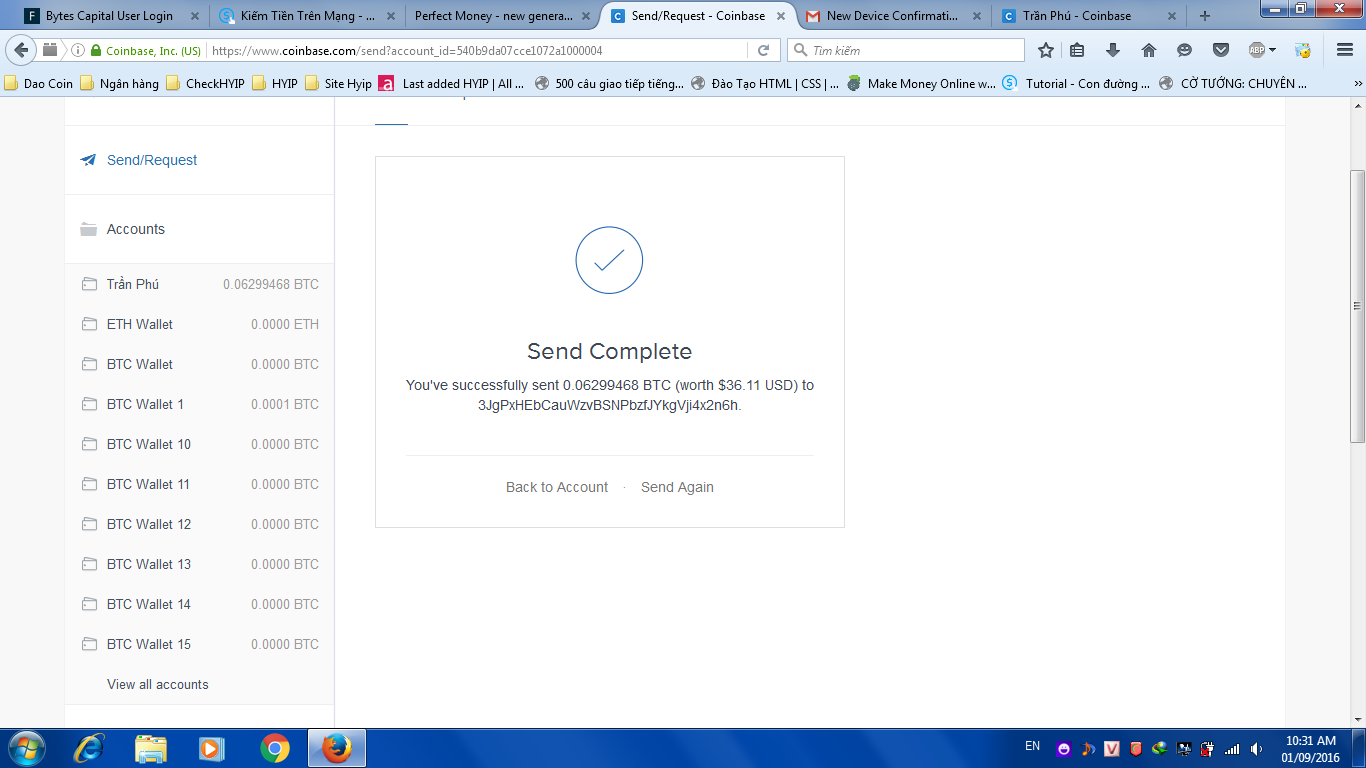The width and height of the screenshot is (1366, 768).
Task: Click the Send Again link
Action: [677, 487]
